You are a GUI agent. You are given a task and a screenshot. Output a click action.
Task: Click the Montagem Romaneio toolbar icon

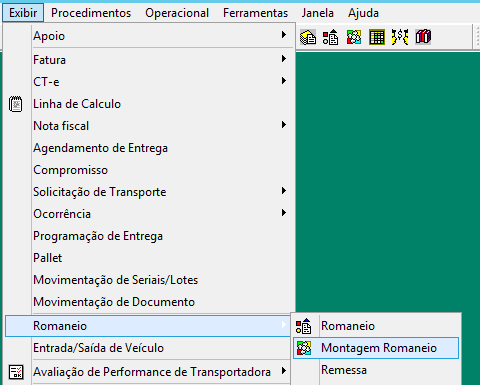pos(354,37)
